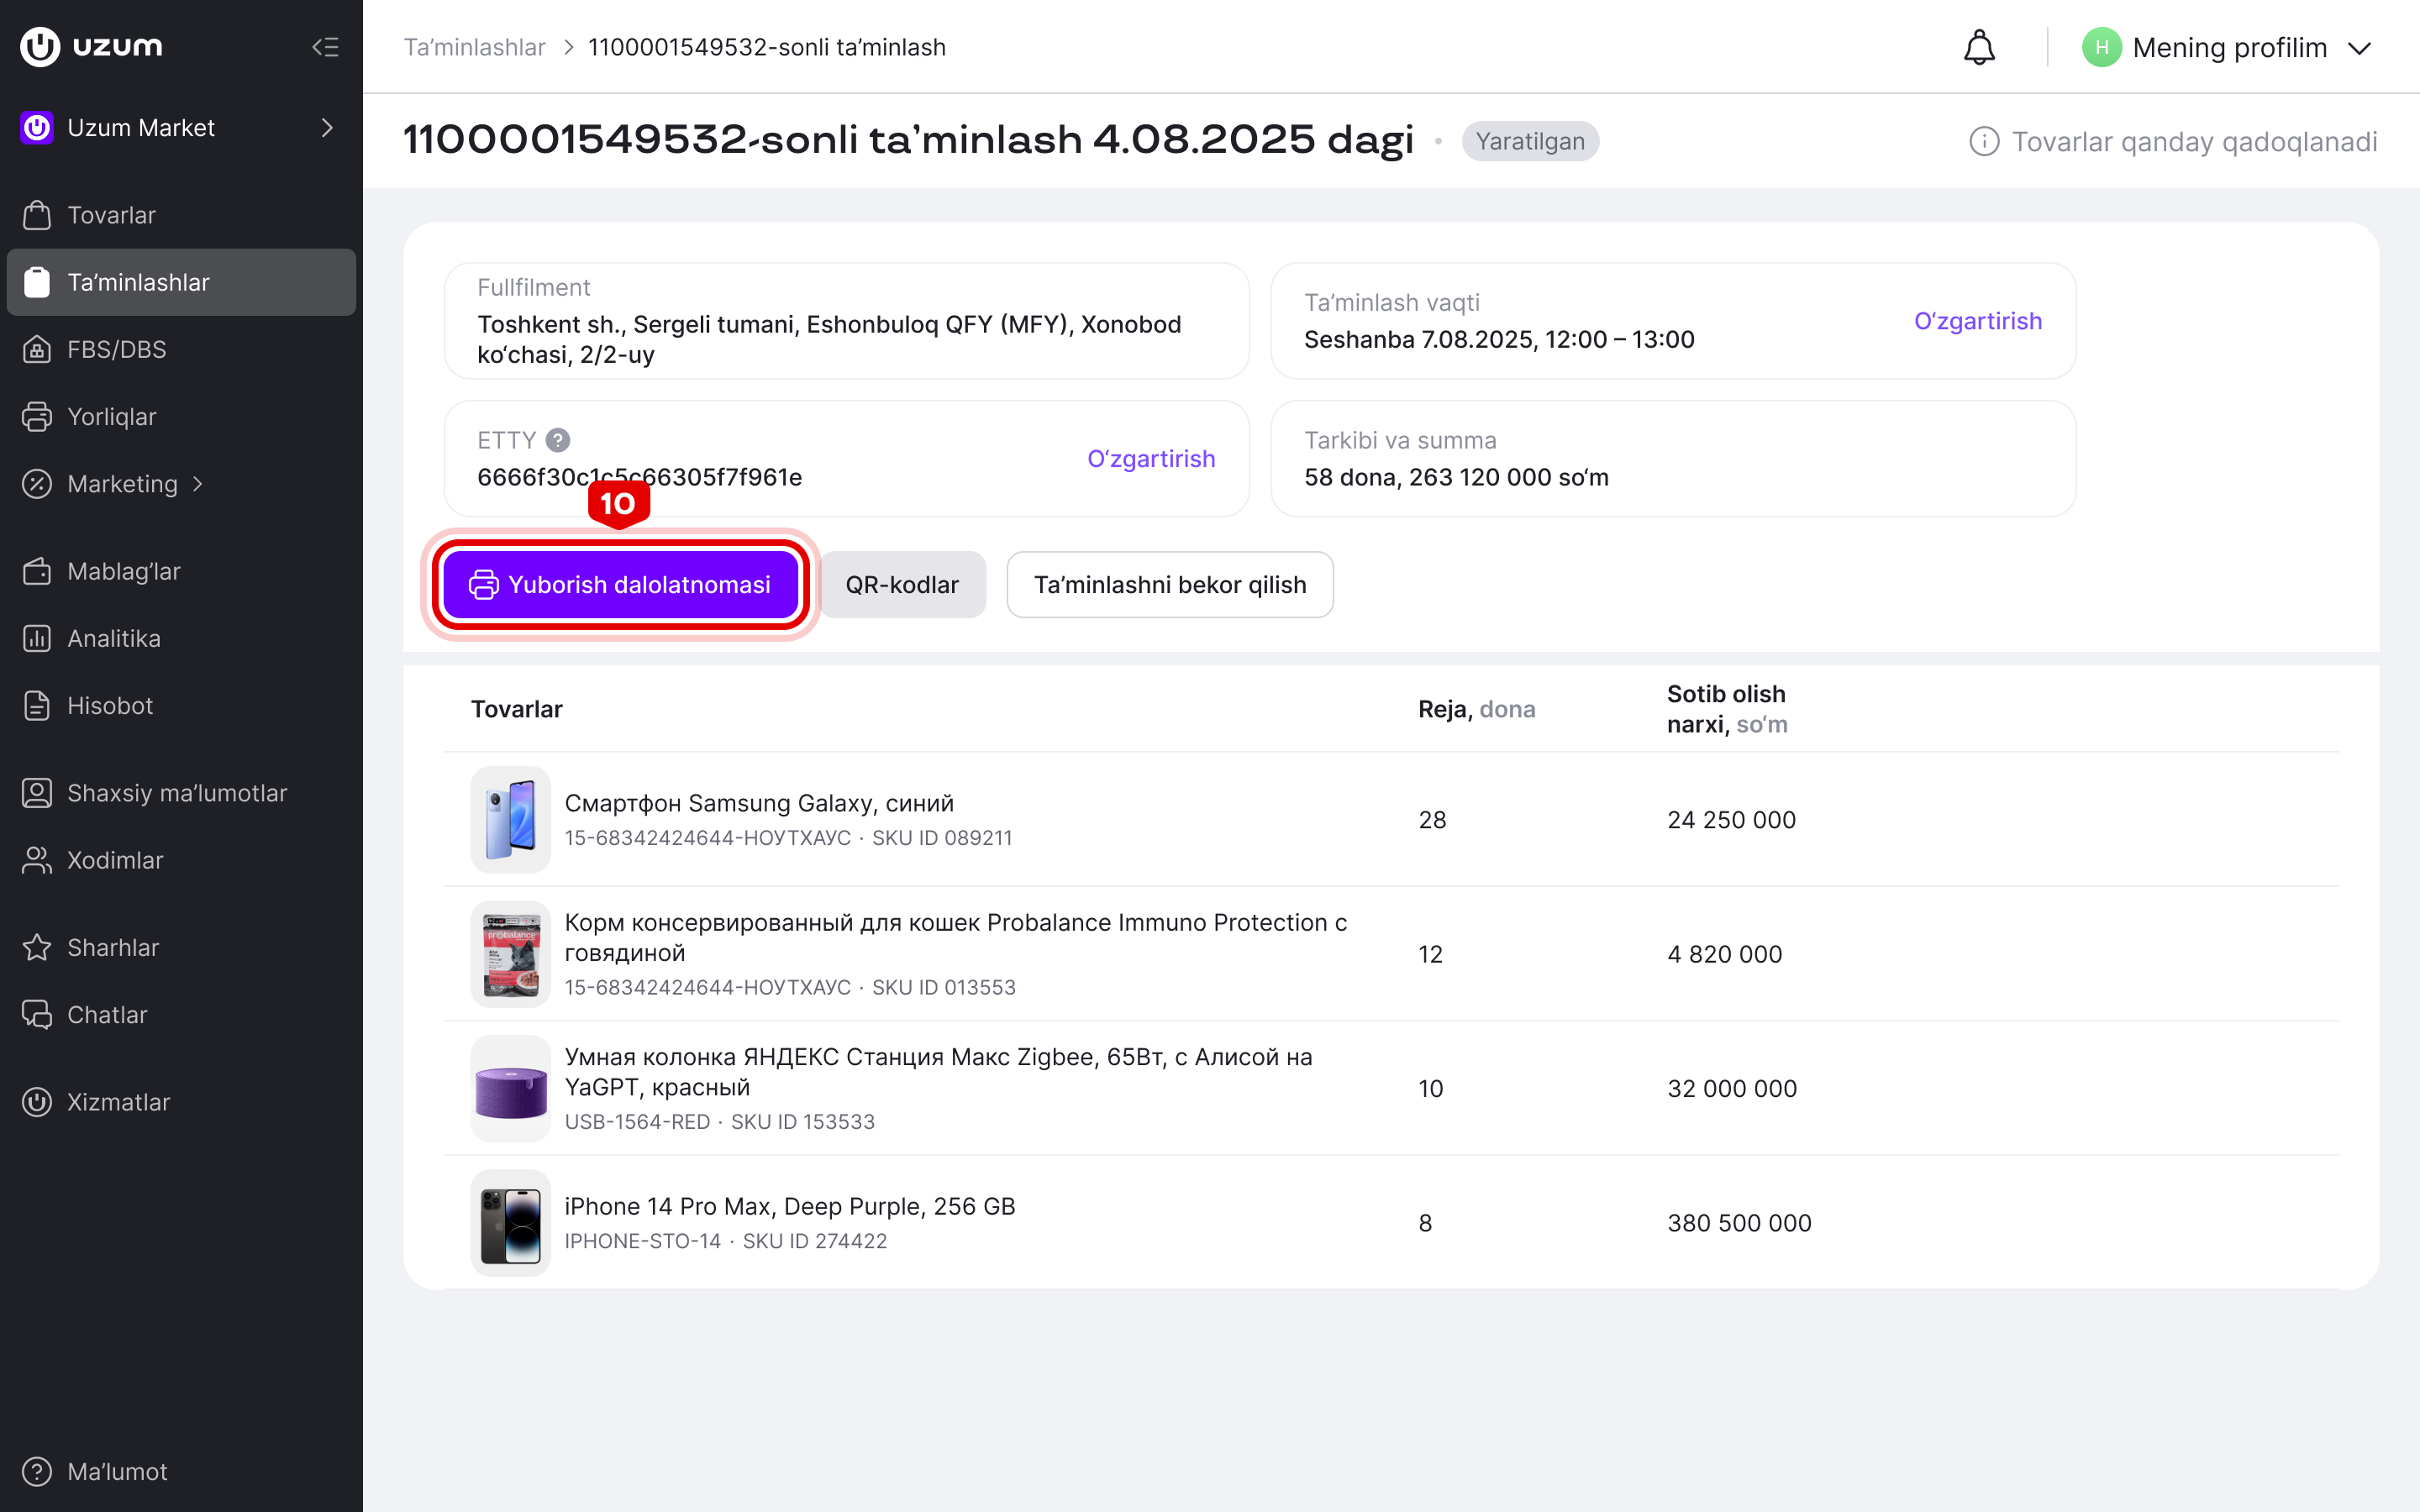Click the iPhone price 380 500 000
The height and width of the screenshot is (1512, 2420).
(x=1739, y=1223)
